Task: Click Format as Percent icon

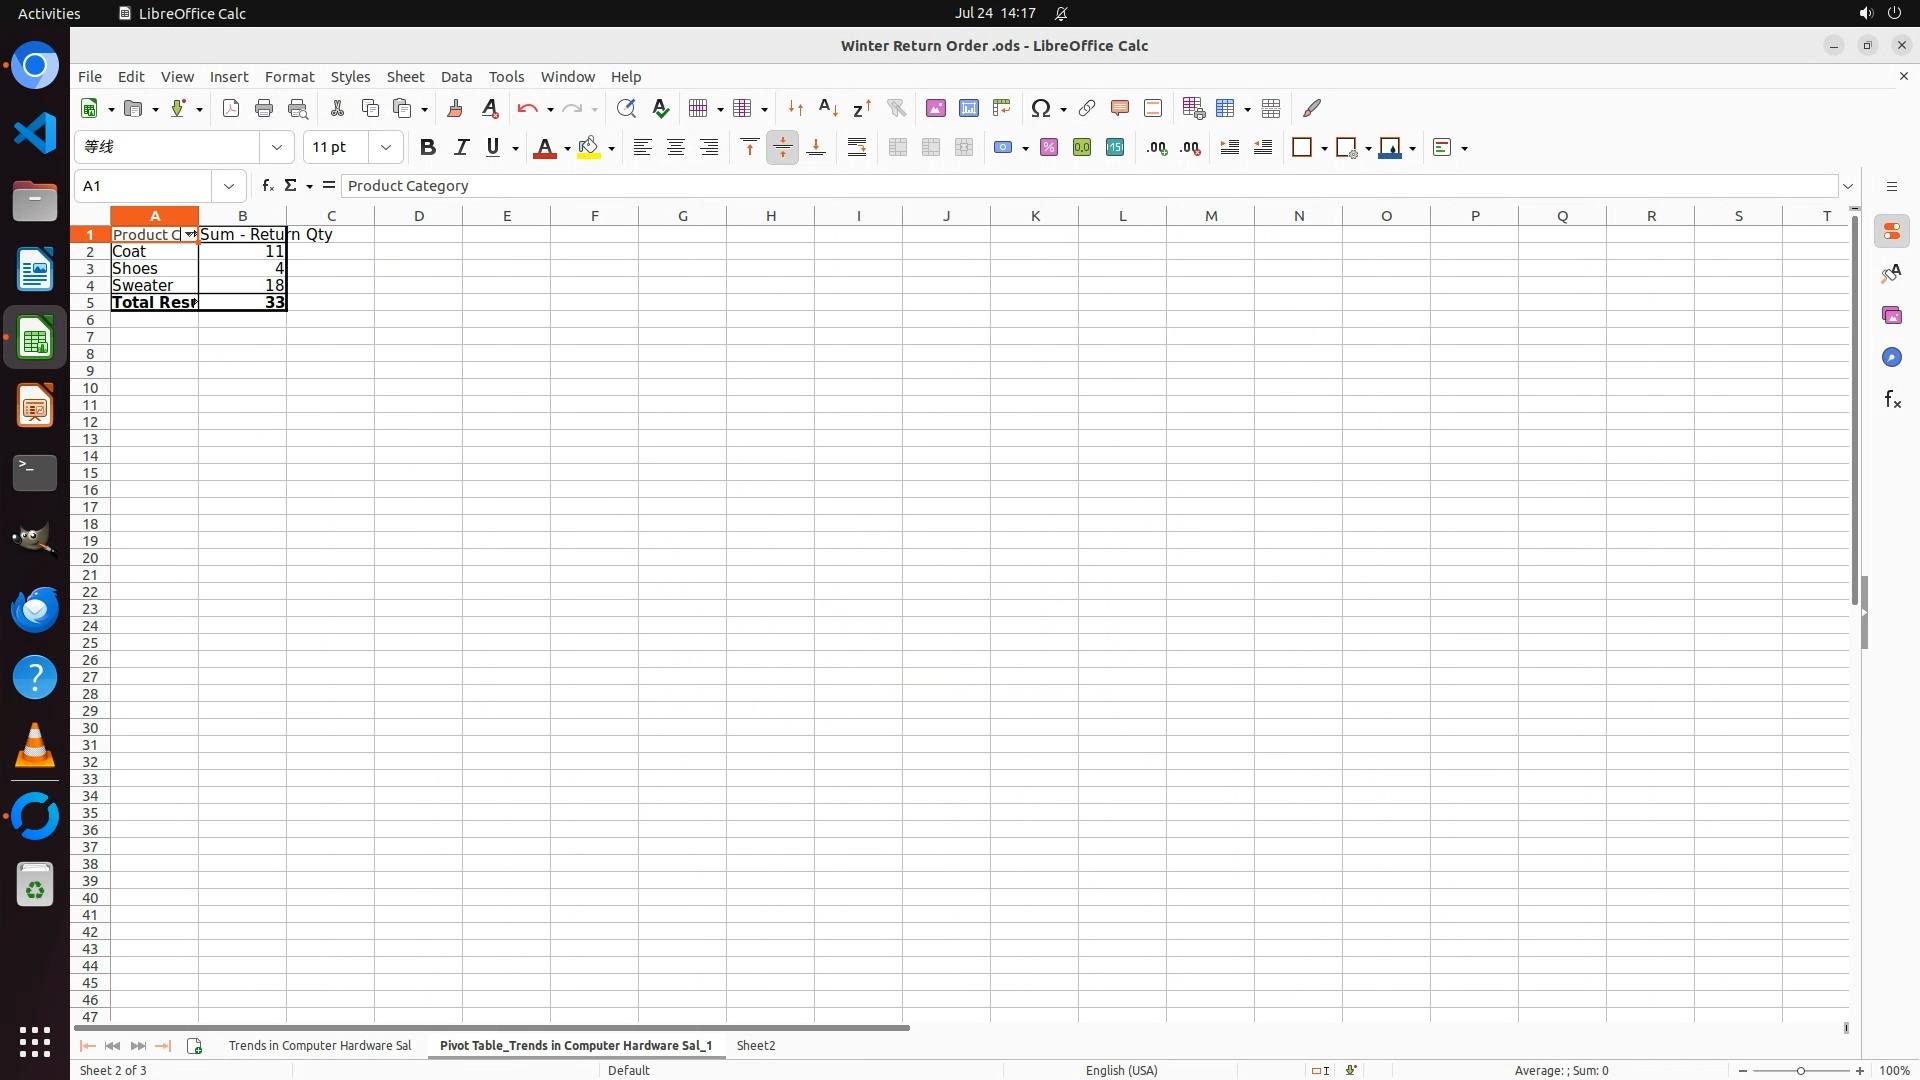Action: point(1048,148)
